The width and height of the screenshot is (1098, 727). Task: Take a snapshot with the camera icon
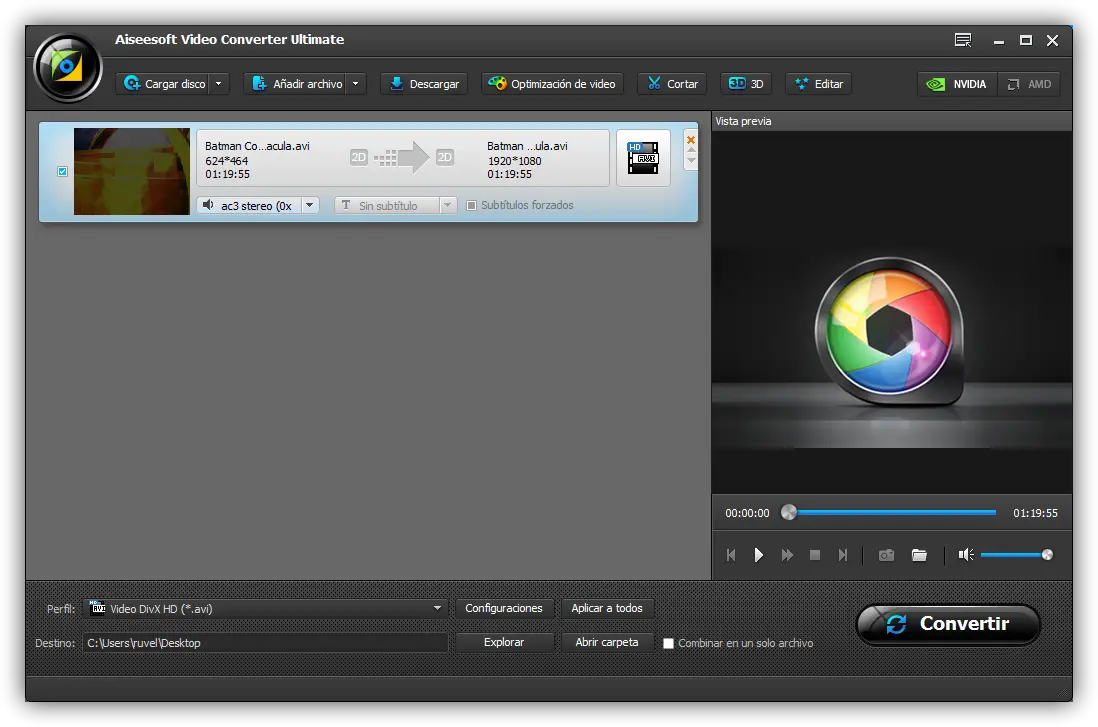(x=886, y=555)
